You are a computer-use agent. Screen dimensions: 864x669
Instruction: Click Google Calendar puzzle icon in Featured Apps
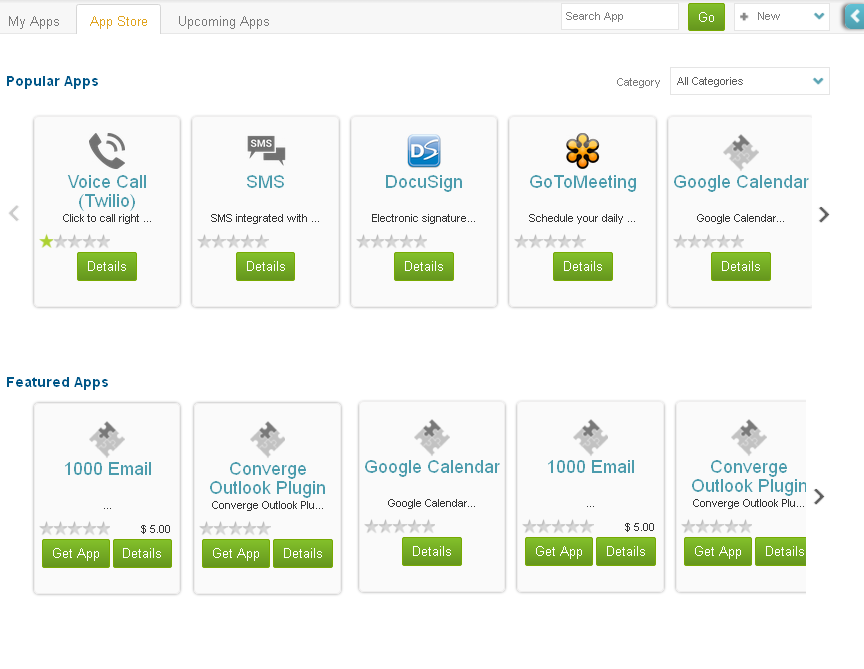coord(432,437)
